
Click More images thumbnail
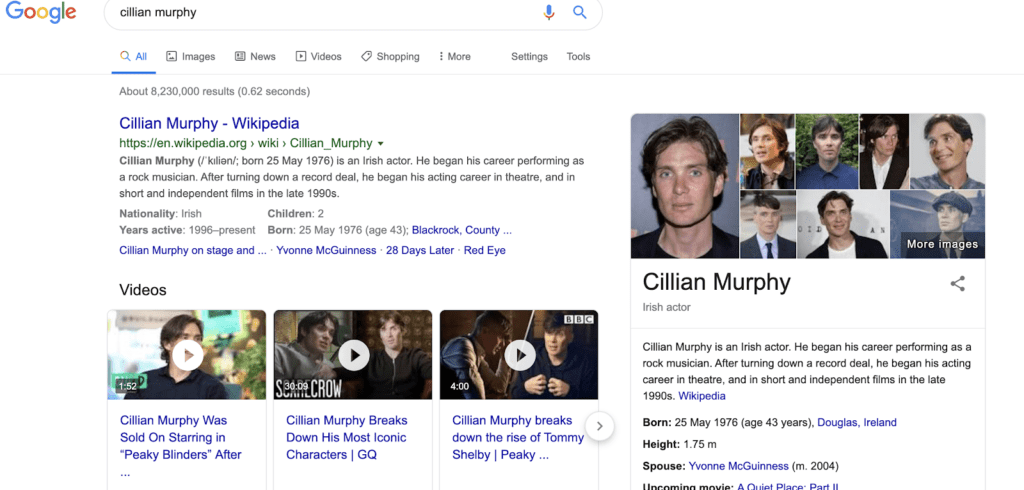point(937,224)
